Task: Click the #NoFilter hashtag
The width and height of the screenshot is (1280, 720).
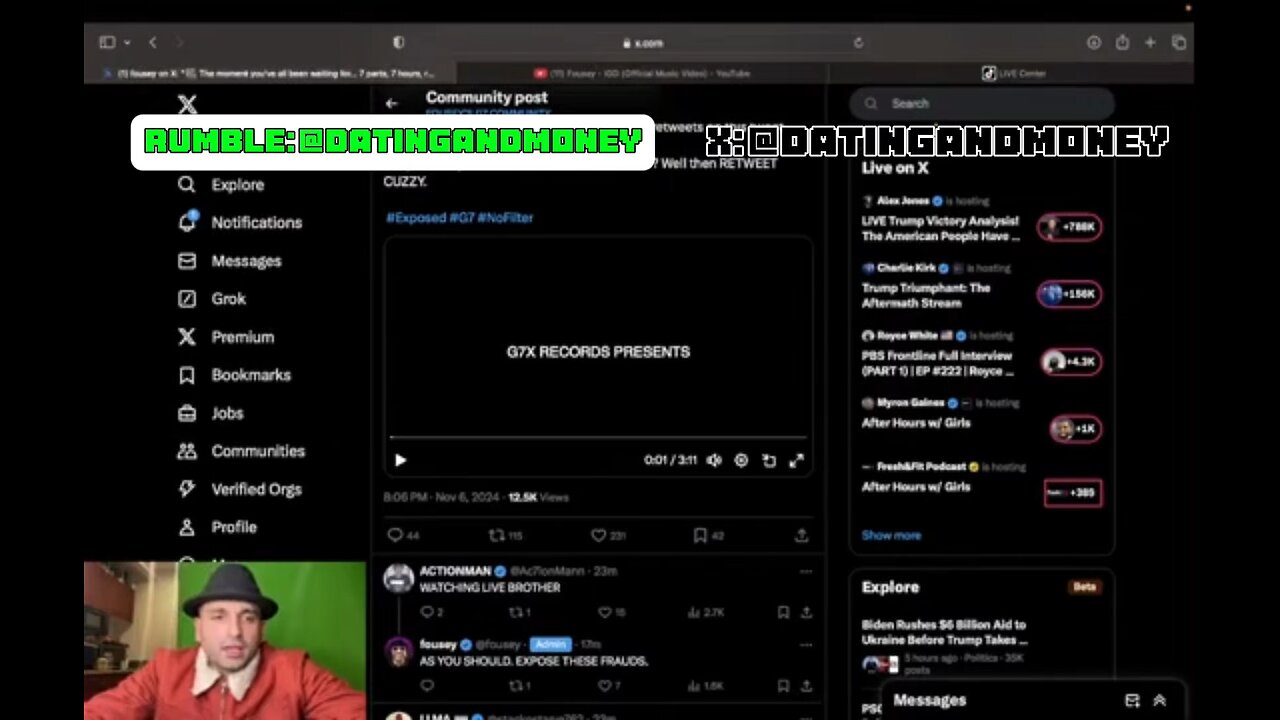Action: point(505,217)
